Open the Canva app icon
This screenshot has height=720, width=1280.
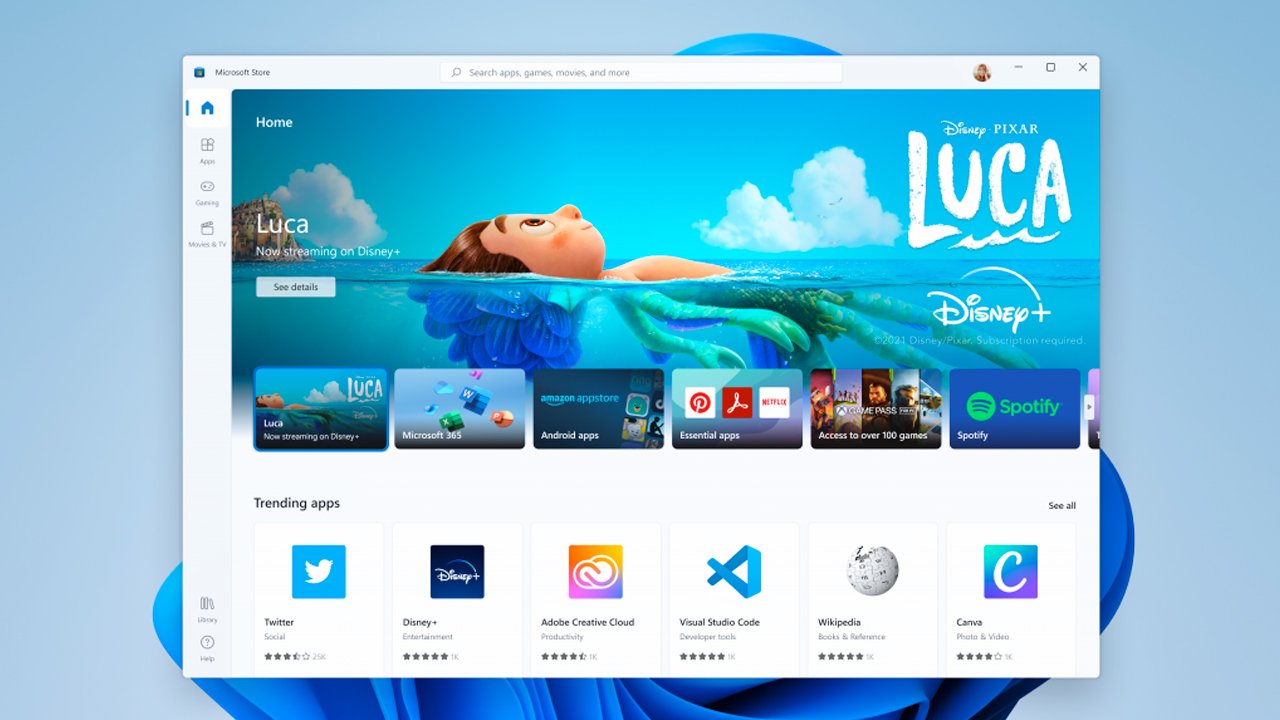pyautogui.click(x=1011, y=572)
